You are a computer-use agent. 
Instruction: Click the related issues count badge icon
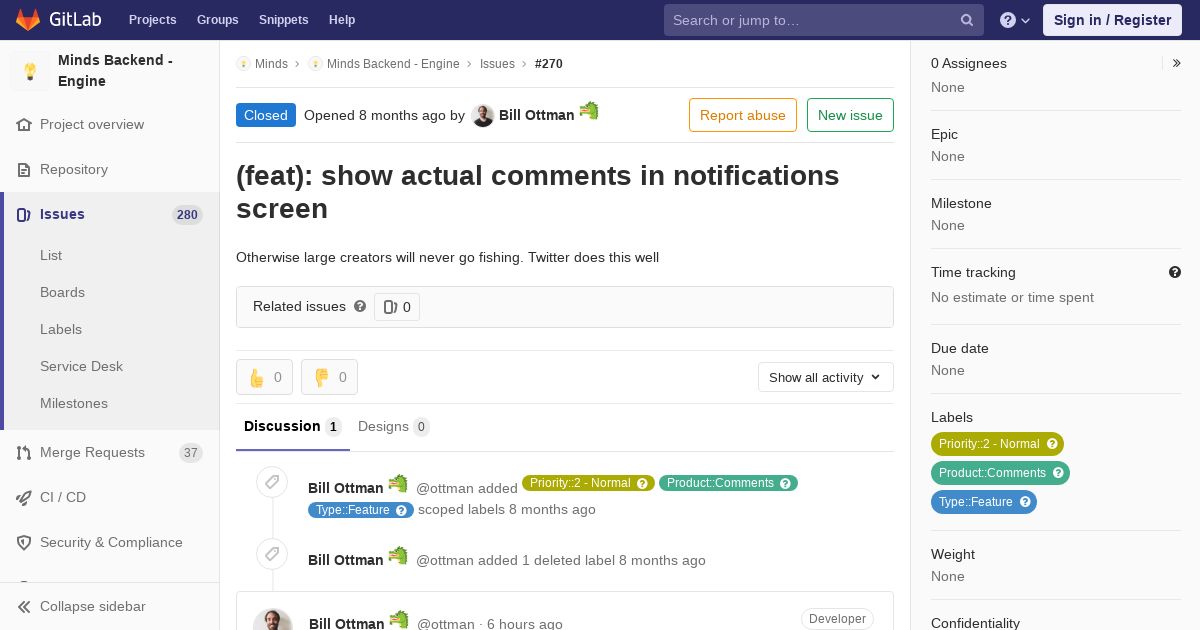click(x=390, y=307)
